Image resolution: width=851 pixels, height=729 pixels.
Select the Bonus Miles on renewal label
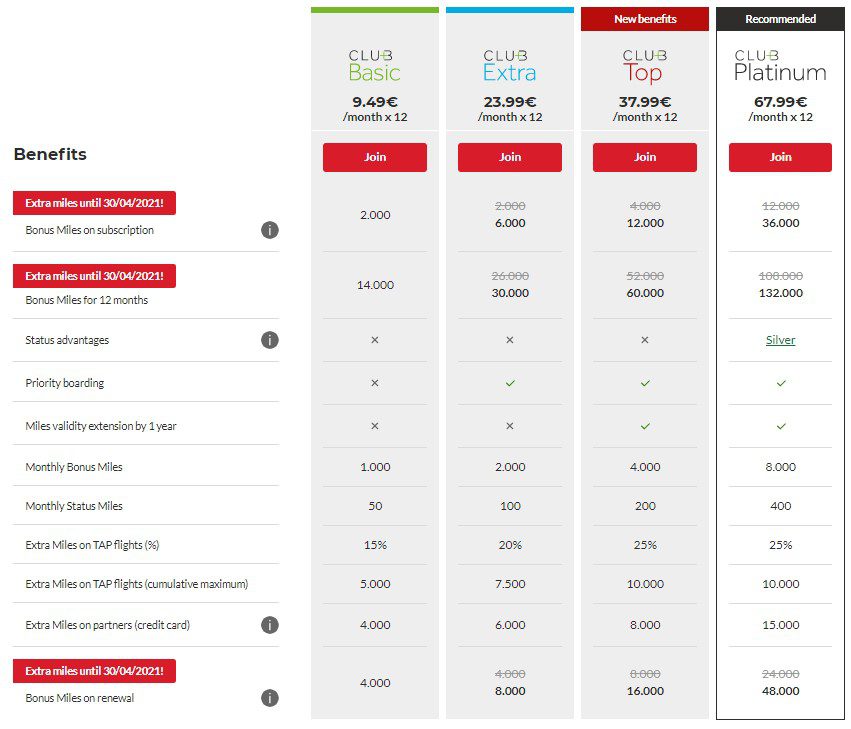pyautogui.click(x=80, y=699)
